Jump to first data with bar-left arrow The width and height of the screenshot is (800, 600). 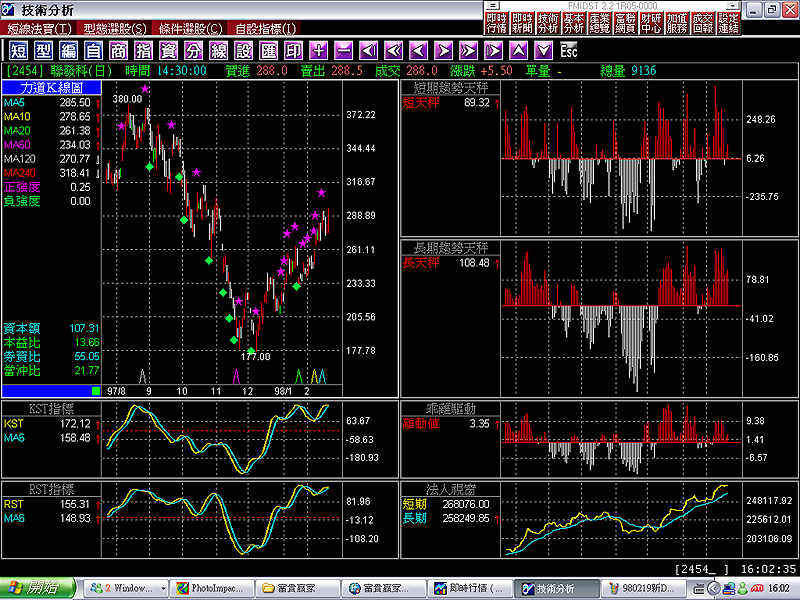coord(368,51)
